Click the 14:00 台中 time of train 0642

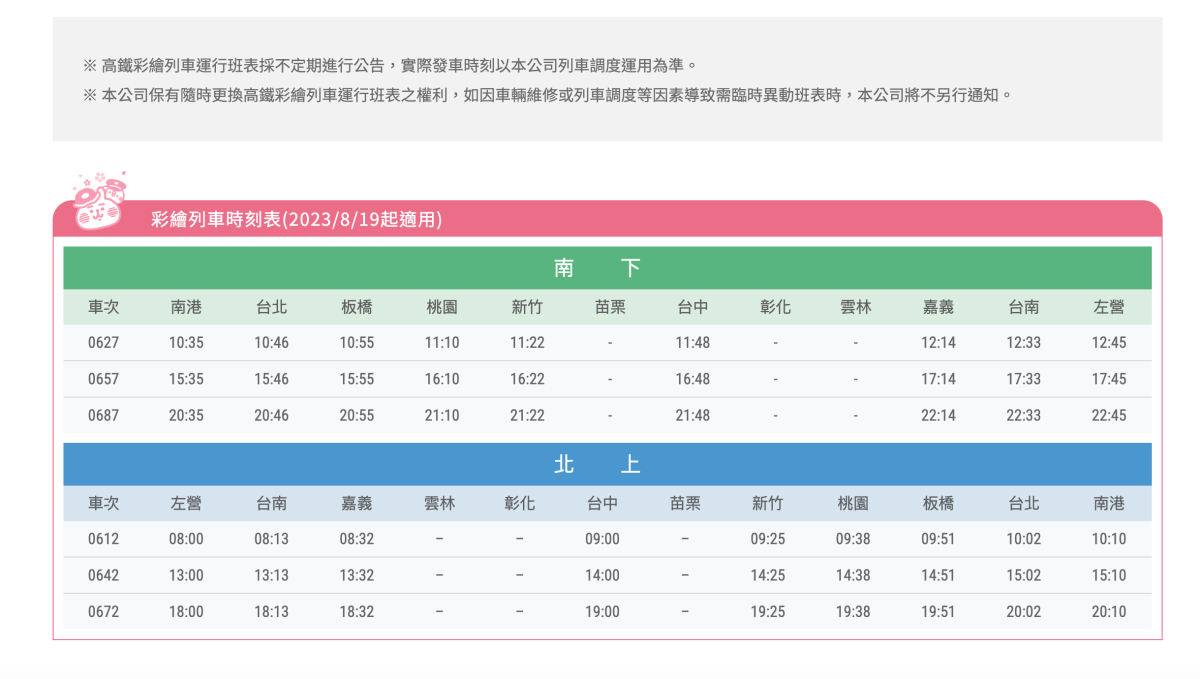click(x=602, y=575)
